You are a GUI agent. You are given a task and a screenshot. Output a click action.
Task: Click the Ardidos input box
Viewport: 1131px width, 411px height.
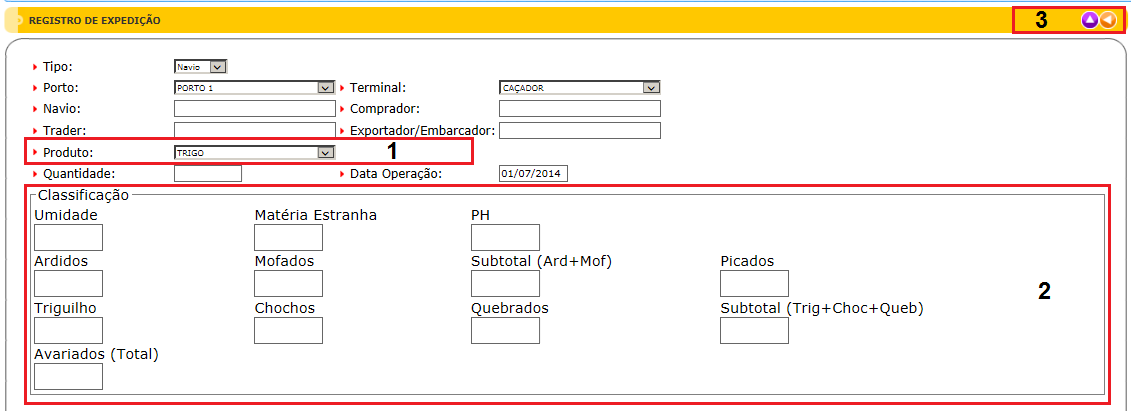click(x=68, y=283)
